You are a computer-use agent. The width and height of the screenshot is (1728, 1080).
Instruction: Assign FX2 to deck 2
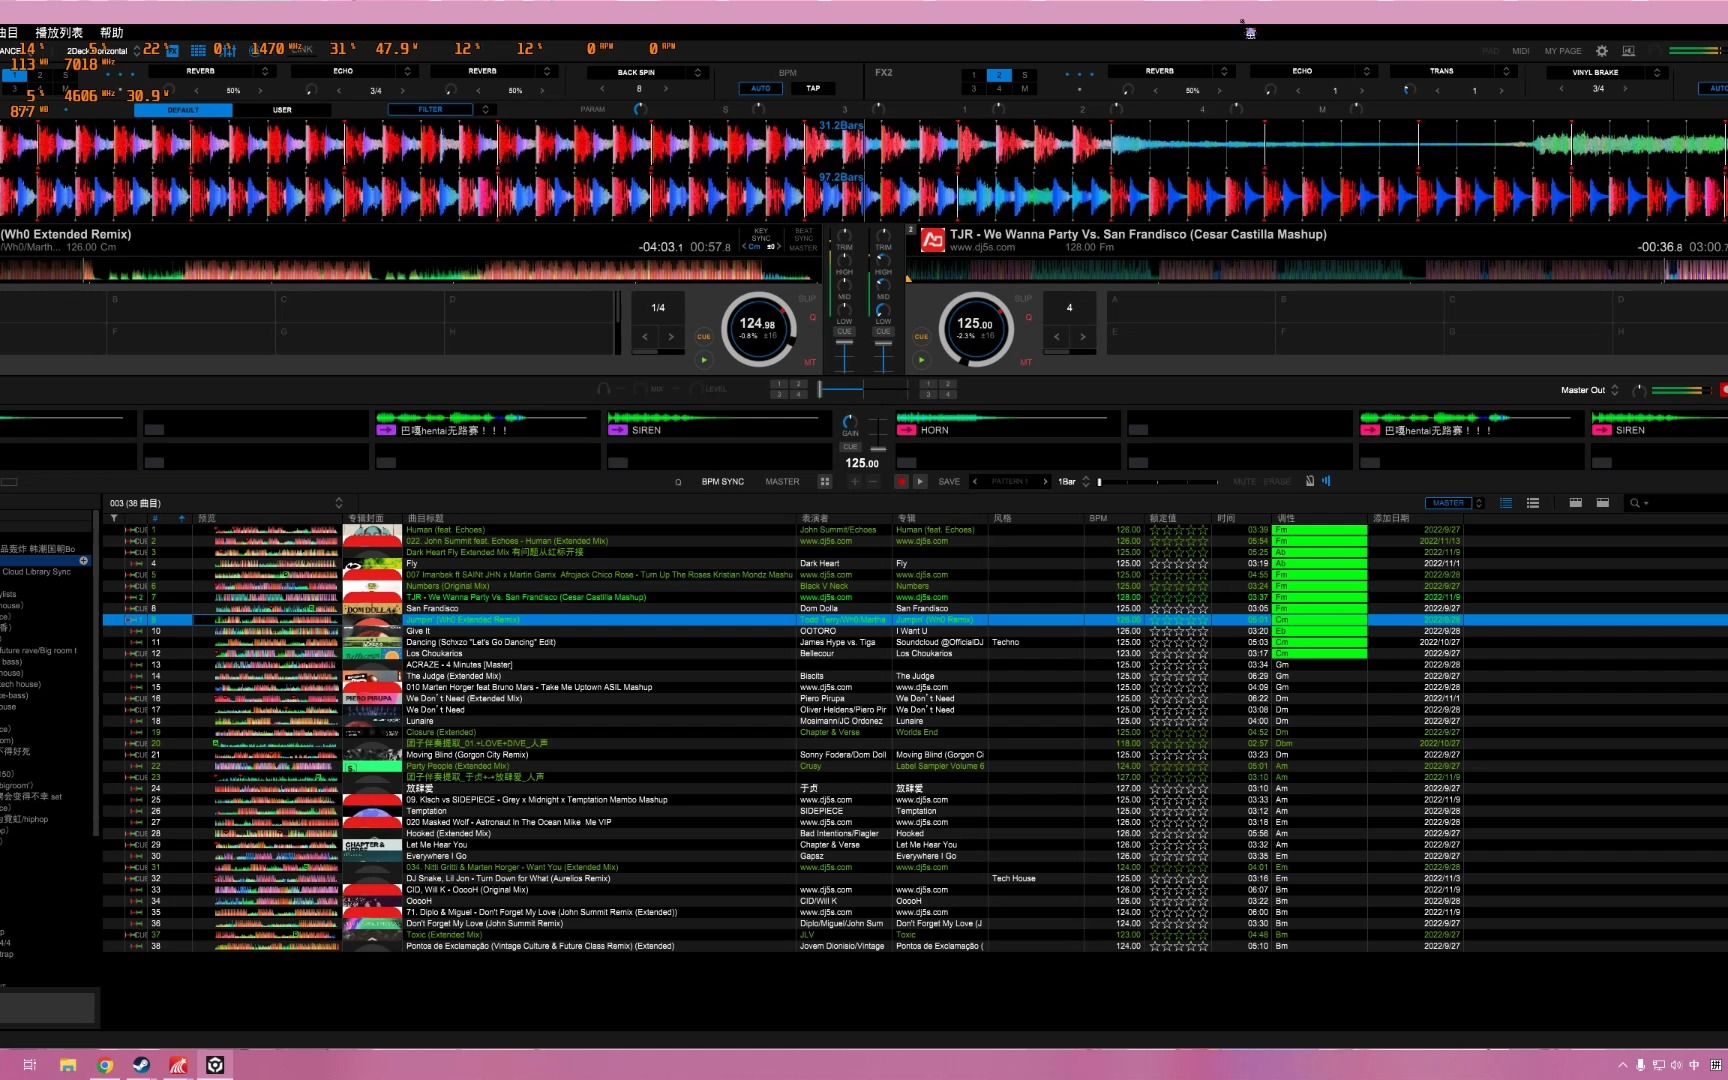(999, 75)
